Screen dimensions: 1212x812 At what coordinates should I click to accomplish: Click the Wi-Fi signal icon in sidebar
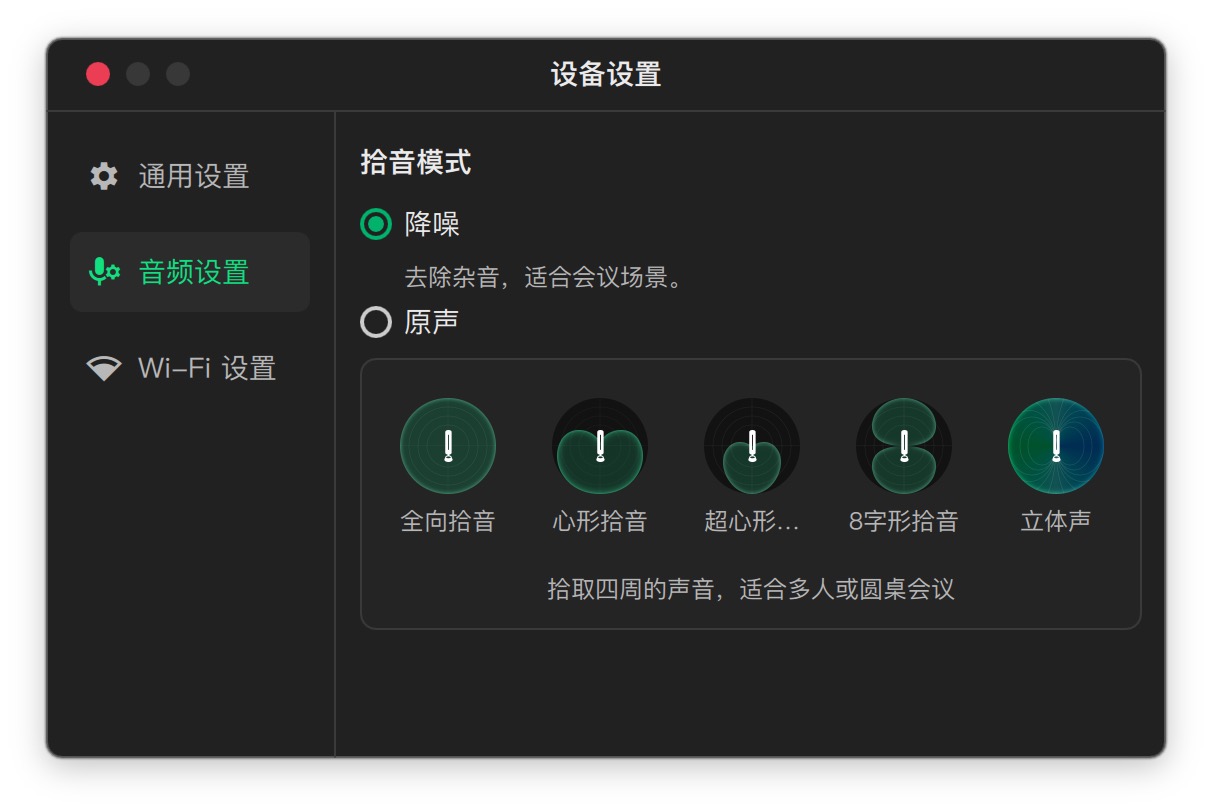[x=104, y=368]
